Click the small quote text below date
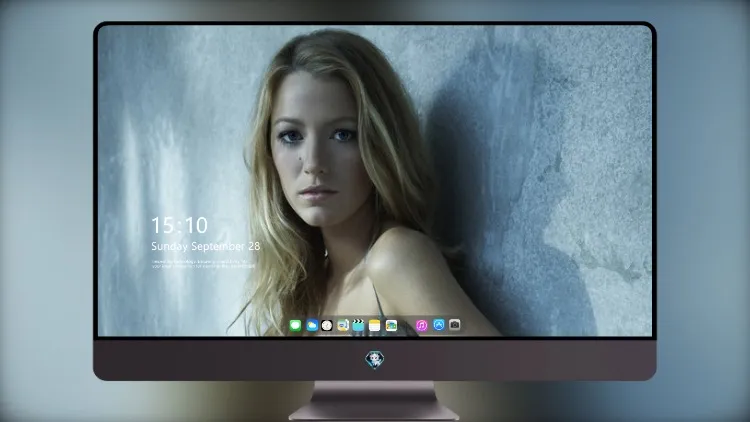Image resolution: width=750 pixels, height=422 pixels. (203, 264)
